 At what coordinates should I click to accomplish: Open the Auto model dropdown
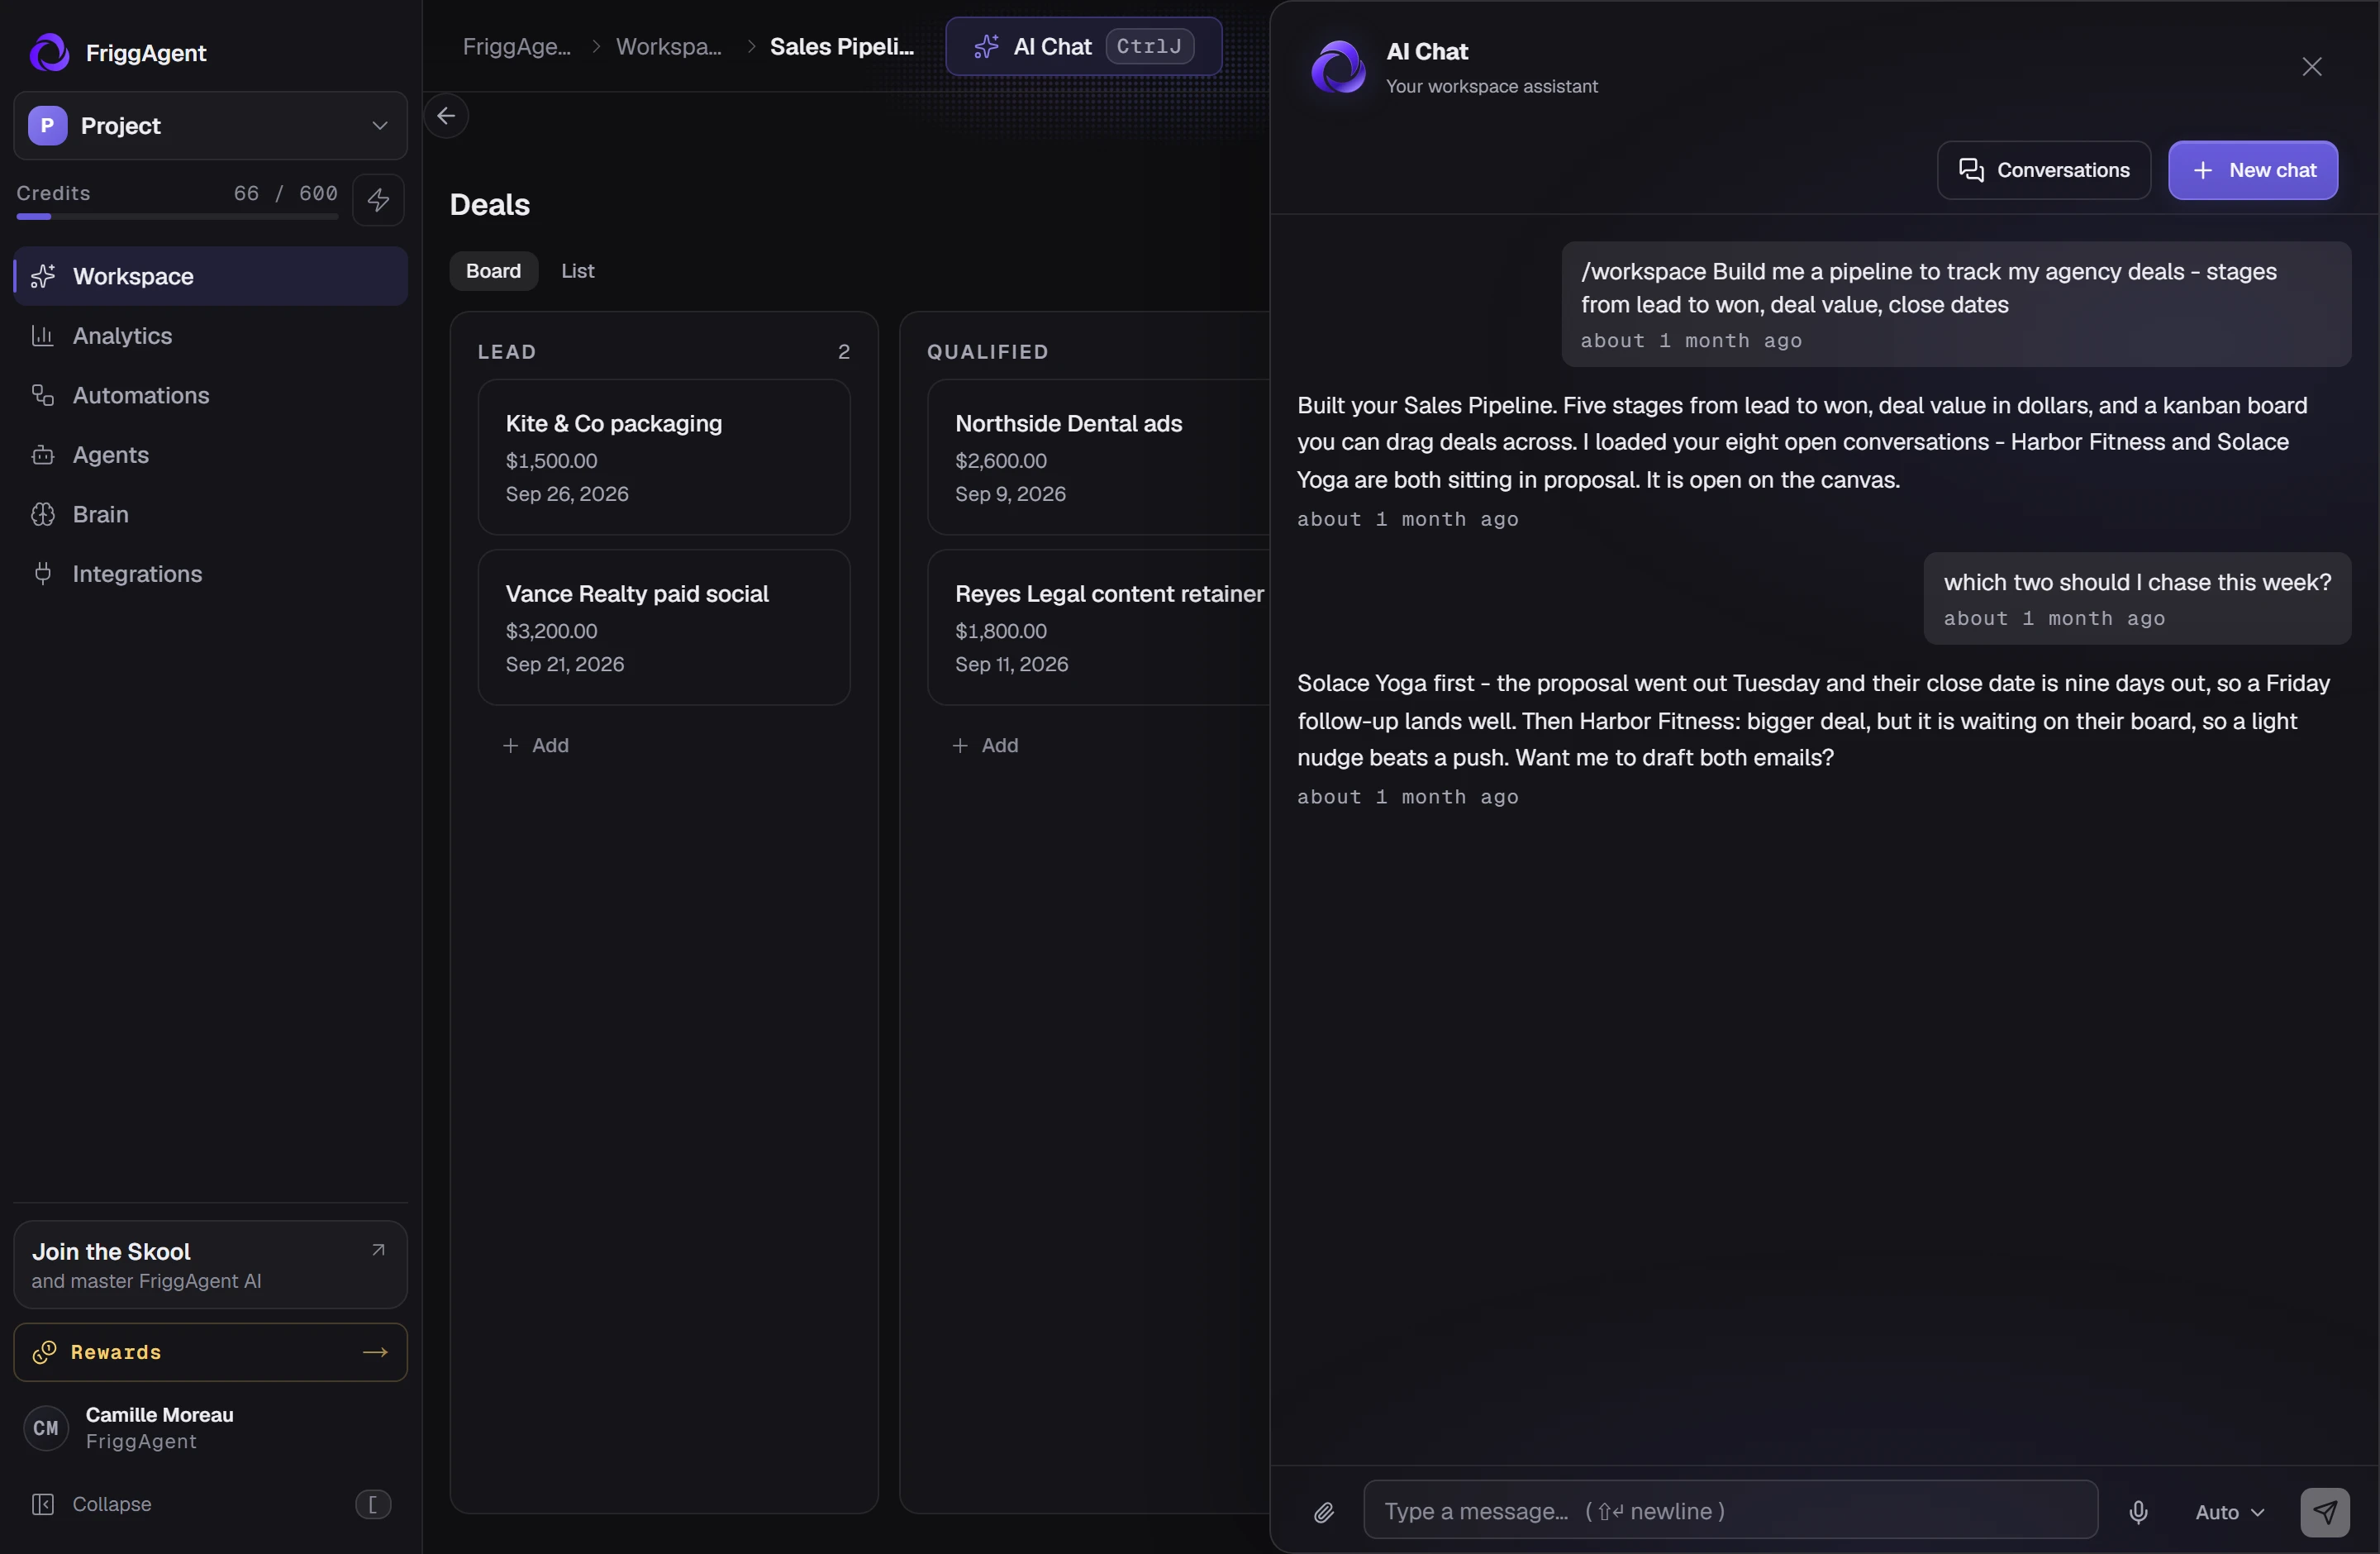[2229, 1512]
